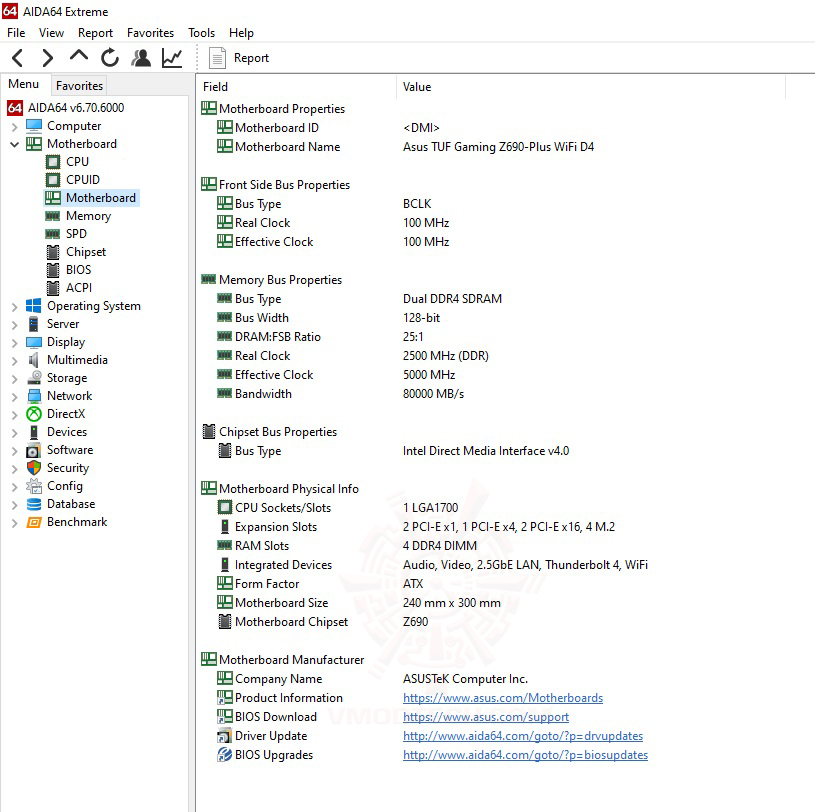Collapse the Motherboard tree node
This screenshot has width=815, height=812.
(x=15, y=144)
